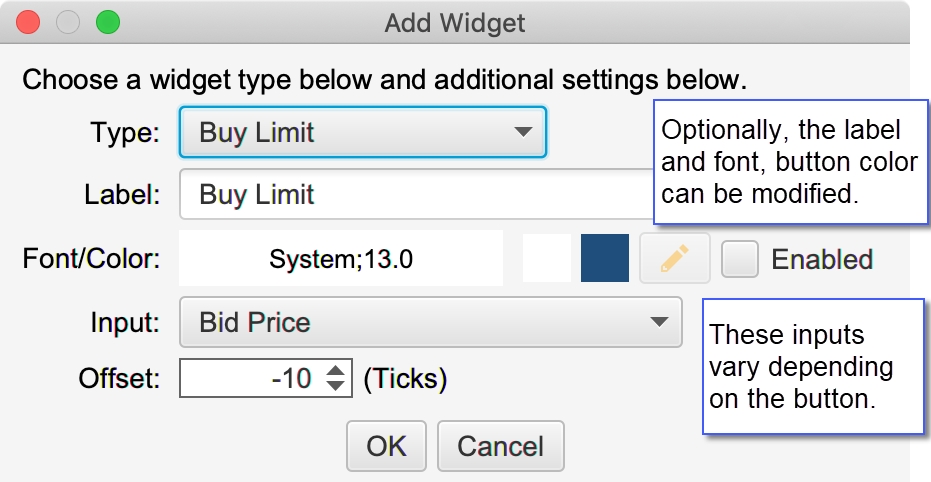Open the Type dropdown showing Buy Limit
Viewport: 931px width, 482px height.
(x=363, y=132)
